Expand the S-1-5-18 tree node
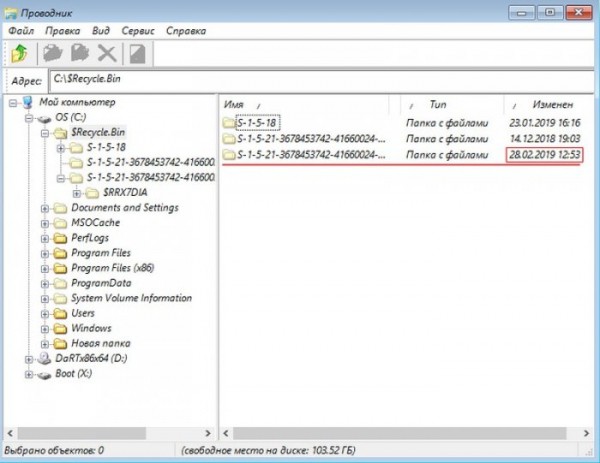Screen dimensions: 600x463 point(61,148)
